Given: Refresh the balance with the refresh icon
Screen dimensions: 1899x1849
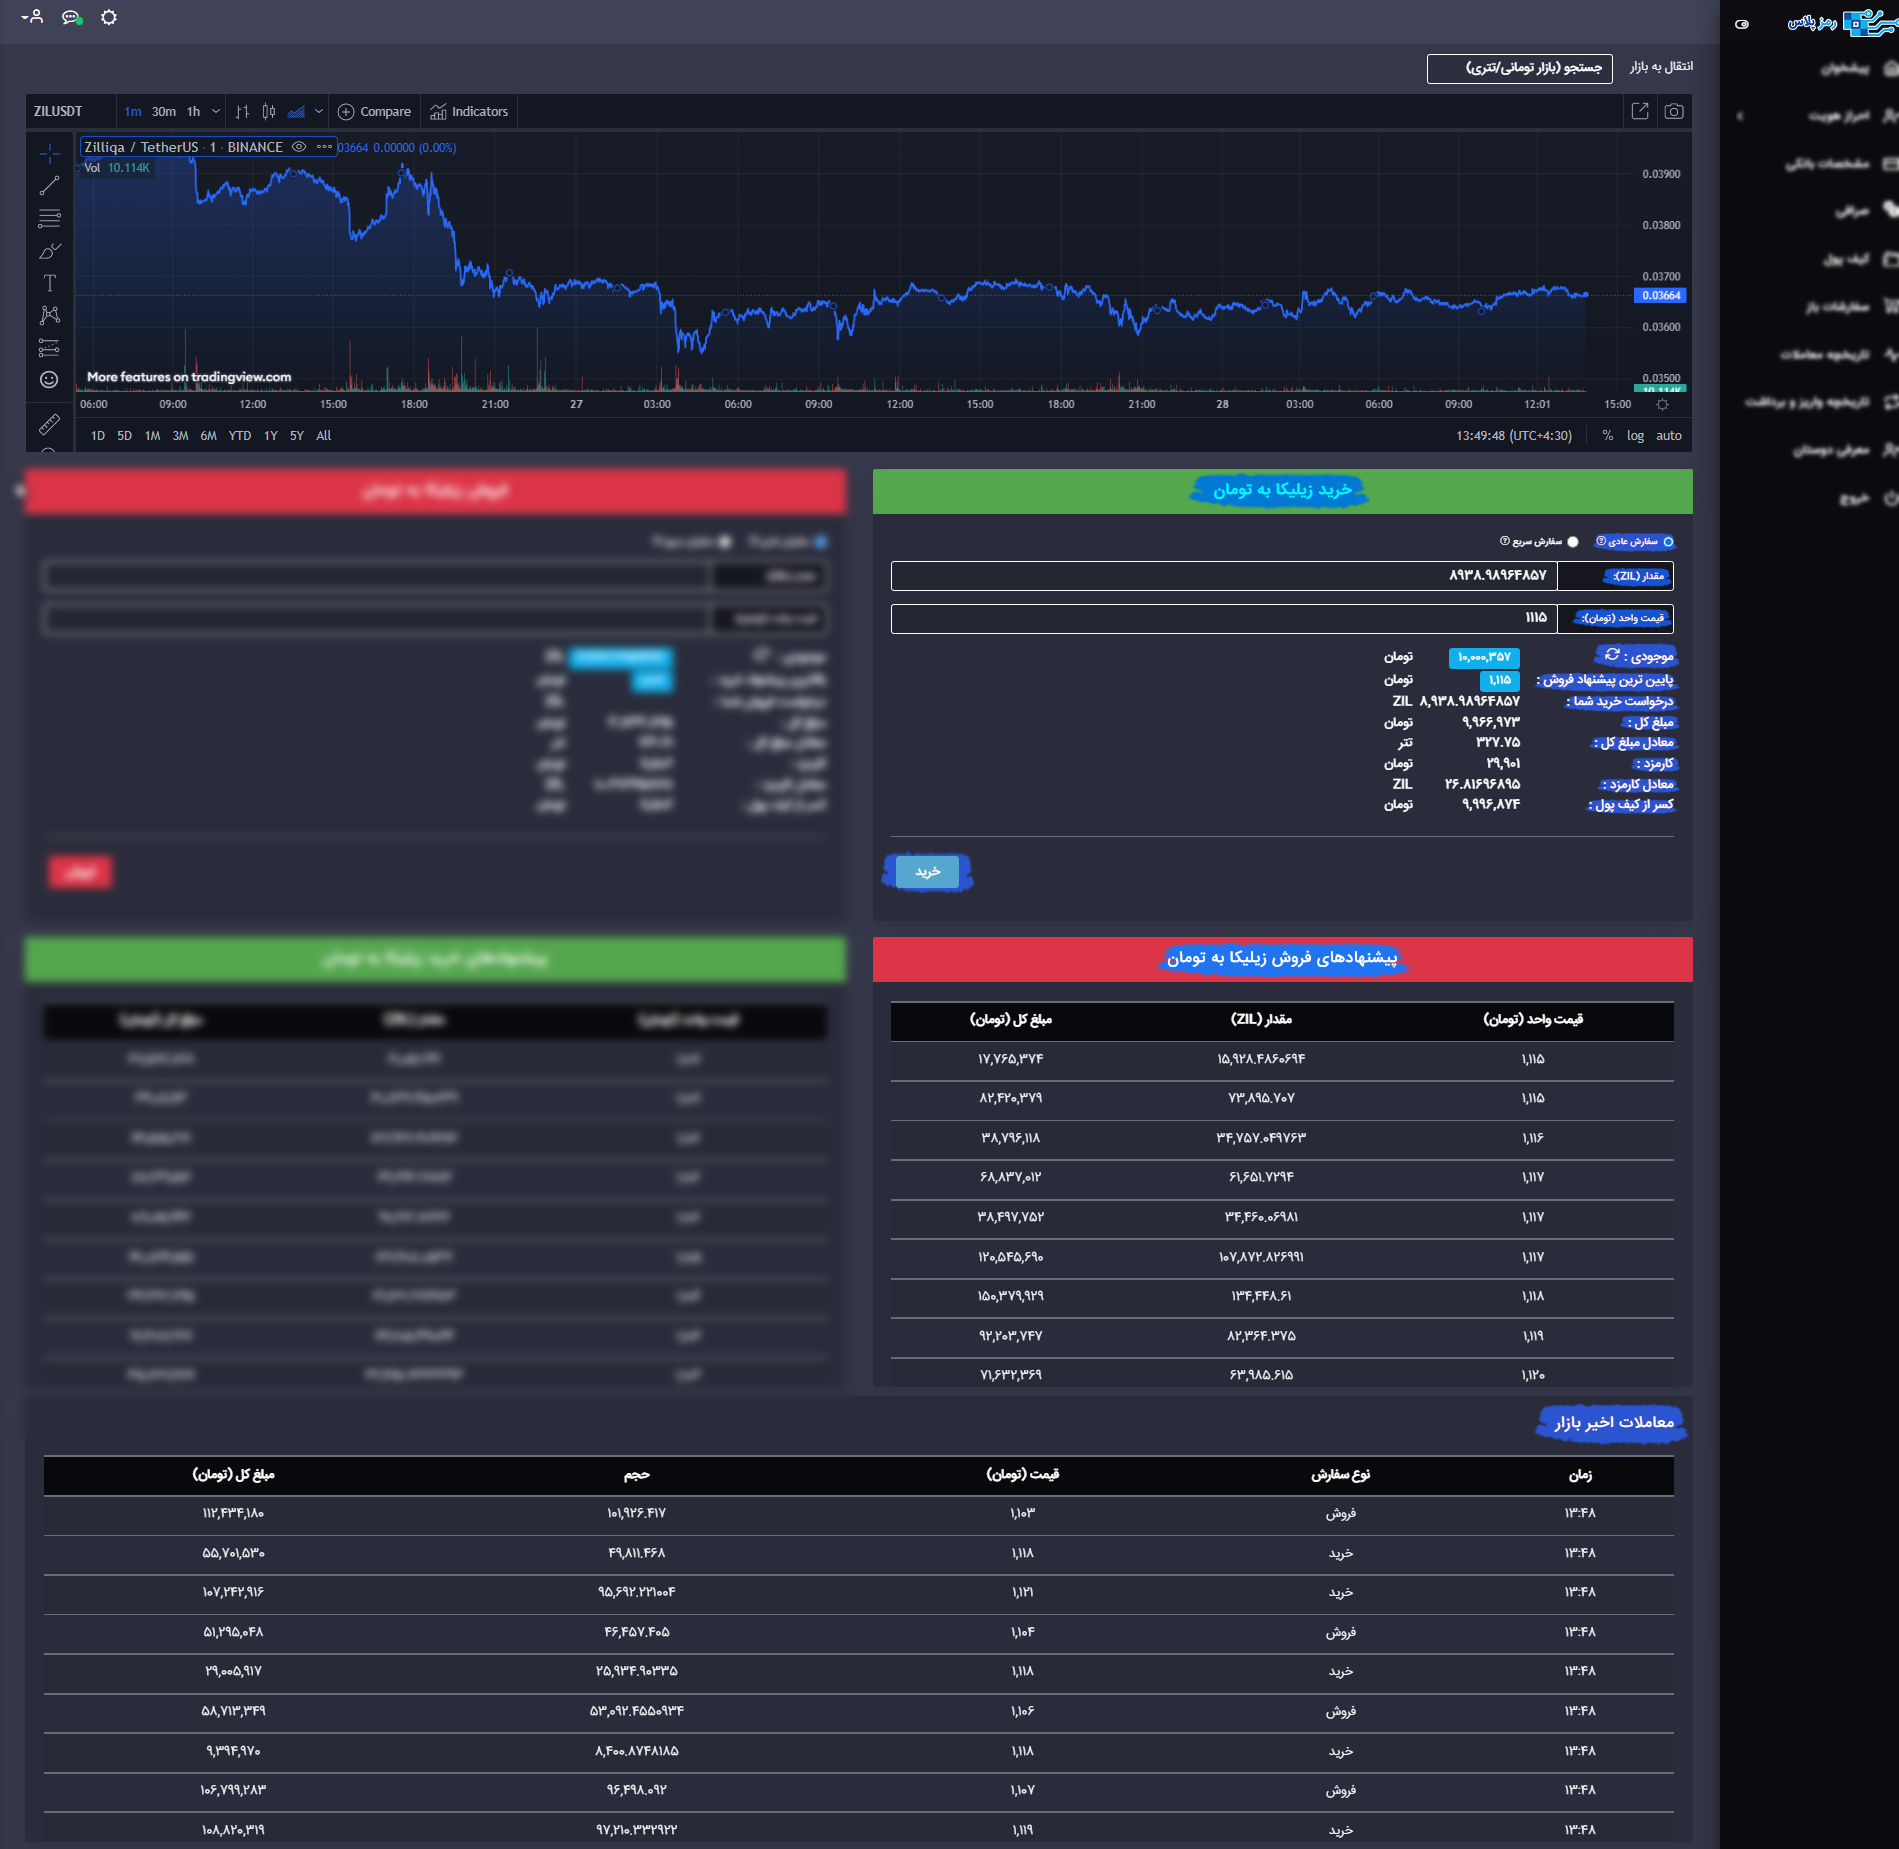Looking at the screenshot, I should [1612, 655].
